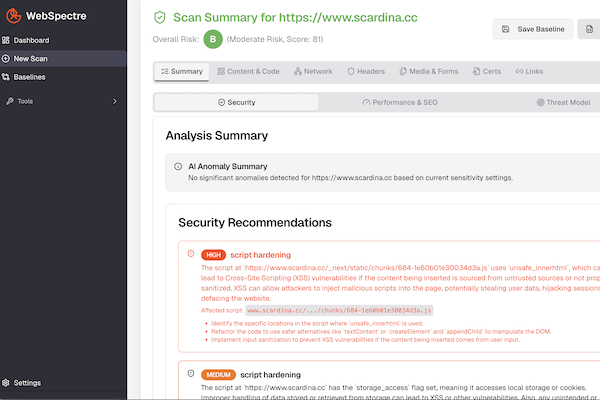Click the Analysis Summary heading
The image size is (600, 400).
point(217,136)
